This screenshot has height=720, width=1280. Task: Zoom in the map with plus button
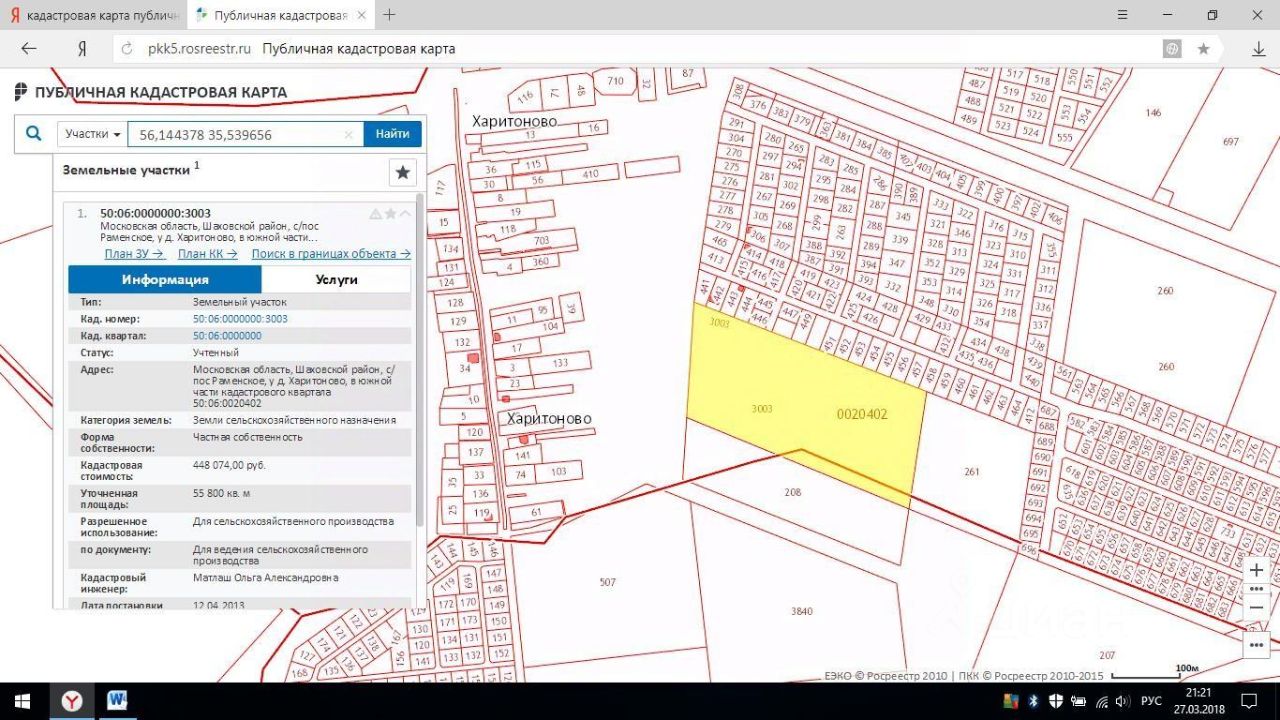coord(1256,570)
